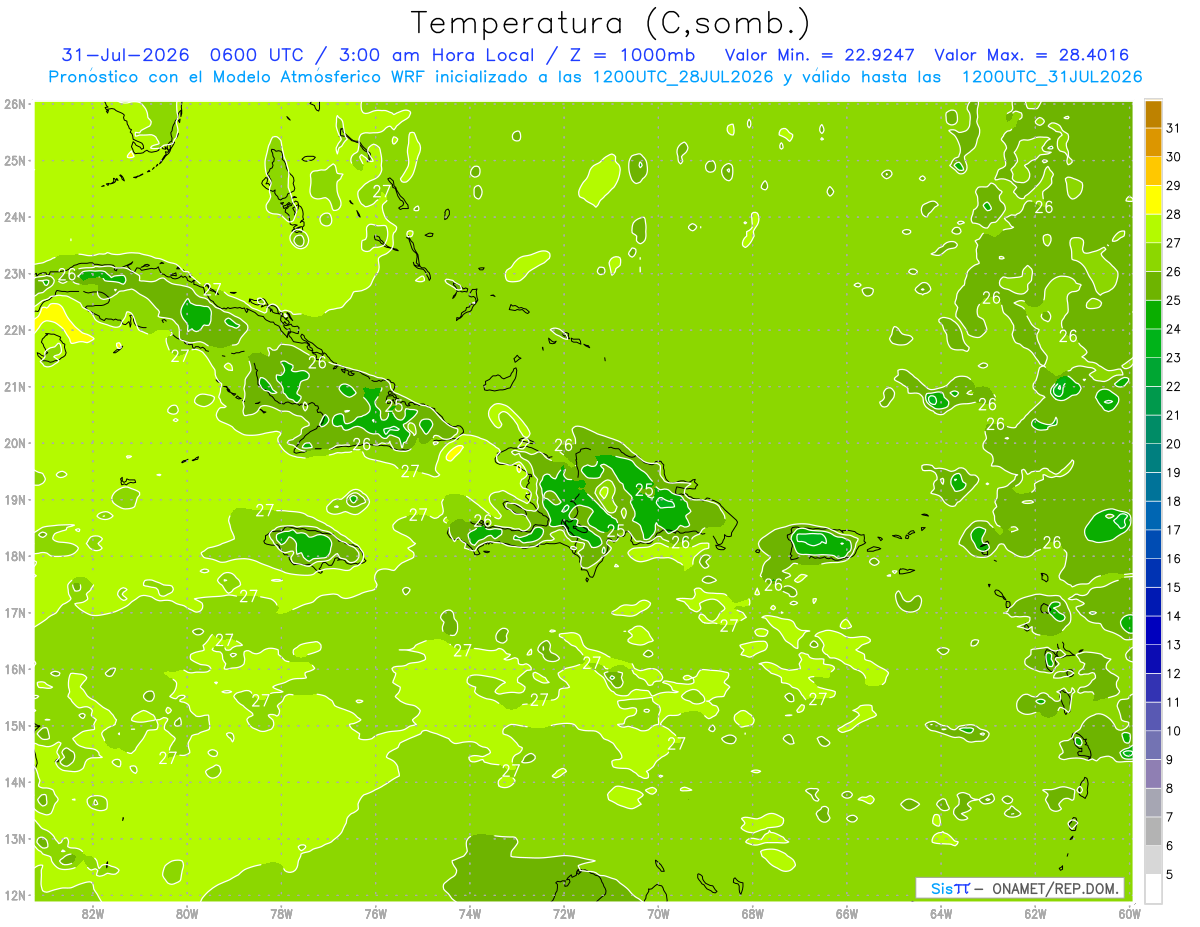Click the '16N' latitude axis label
Image resolution: width=1200 pixels, height=927 pixels.
coord(15,669)
